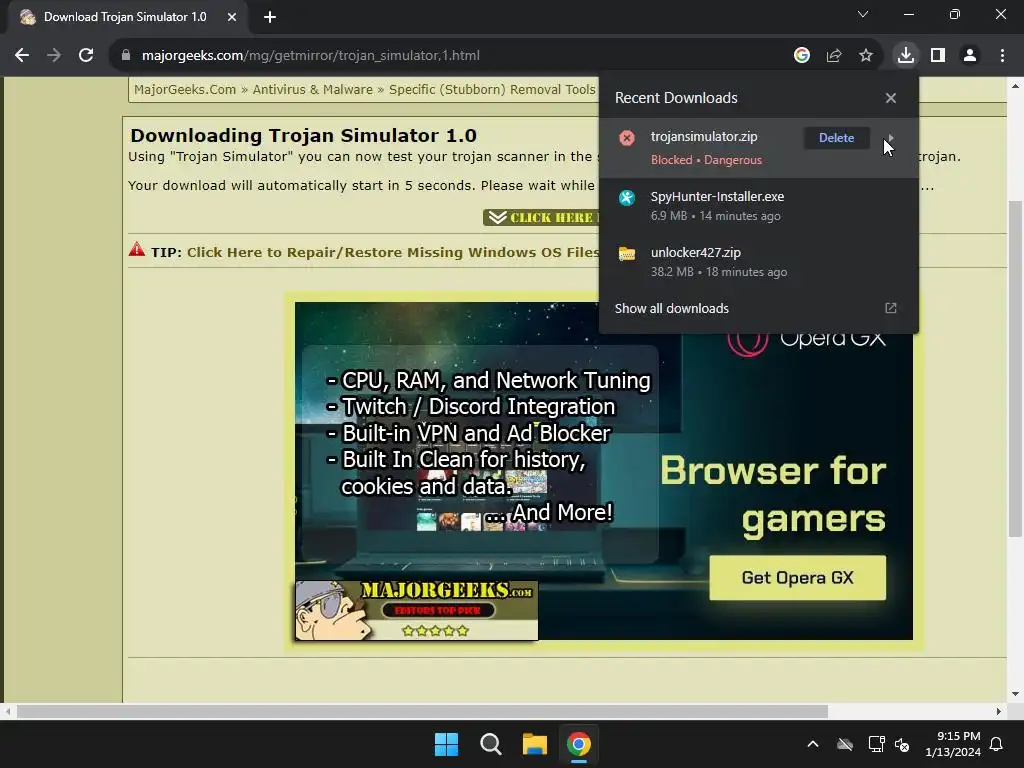Open the Chrome profile icon
The image size is (1024, 768).
[x=970, y=56]
